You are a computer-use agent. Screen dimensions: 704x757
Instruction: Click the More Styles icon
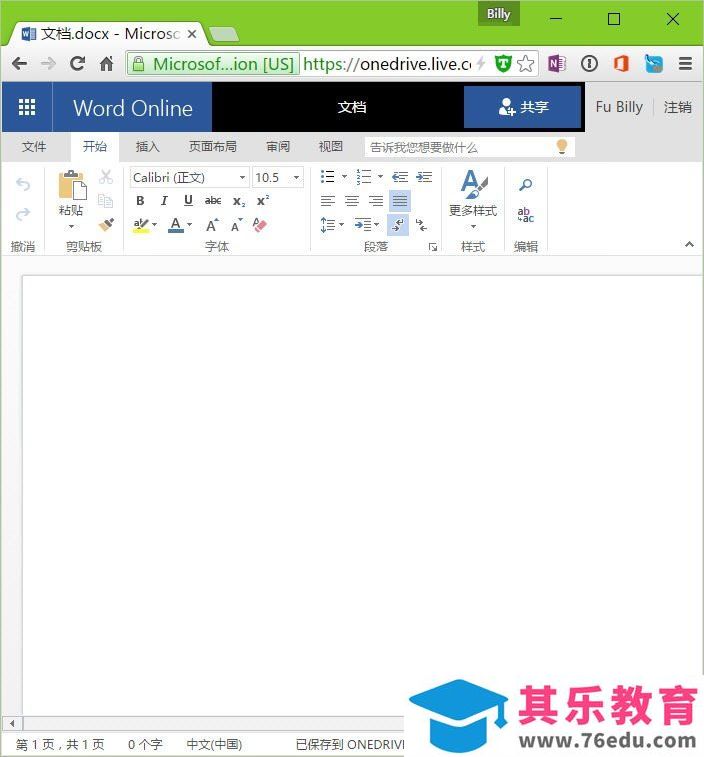pyautogui.click(x=474, y=184)
